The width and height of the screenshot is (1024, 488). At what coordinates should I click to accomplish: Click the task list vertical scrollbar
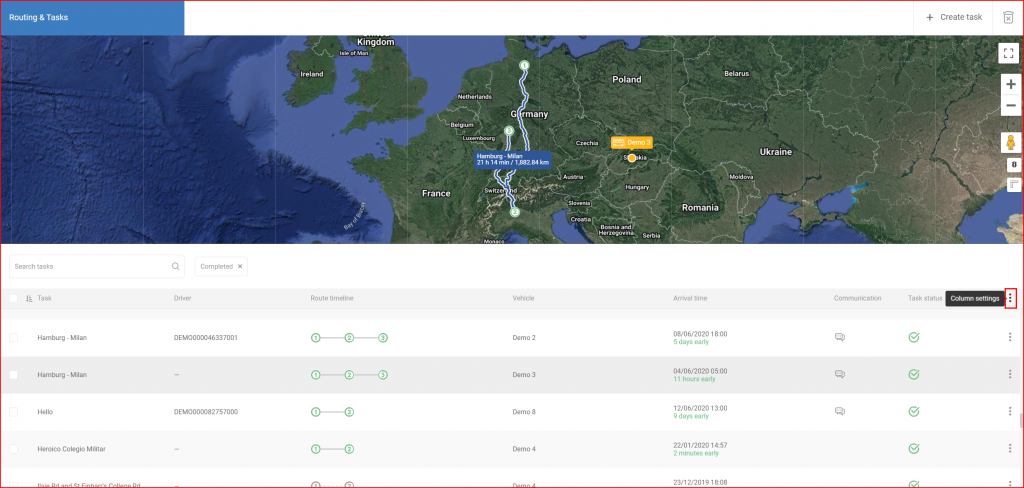pos(1021,420)
